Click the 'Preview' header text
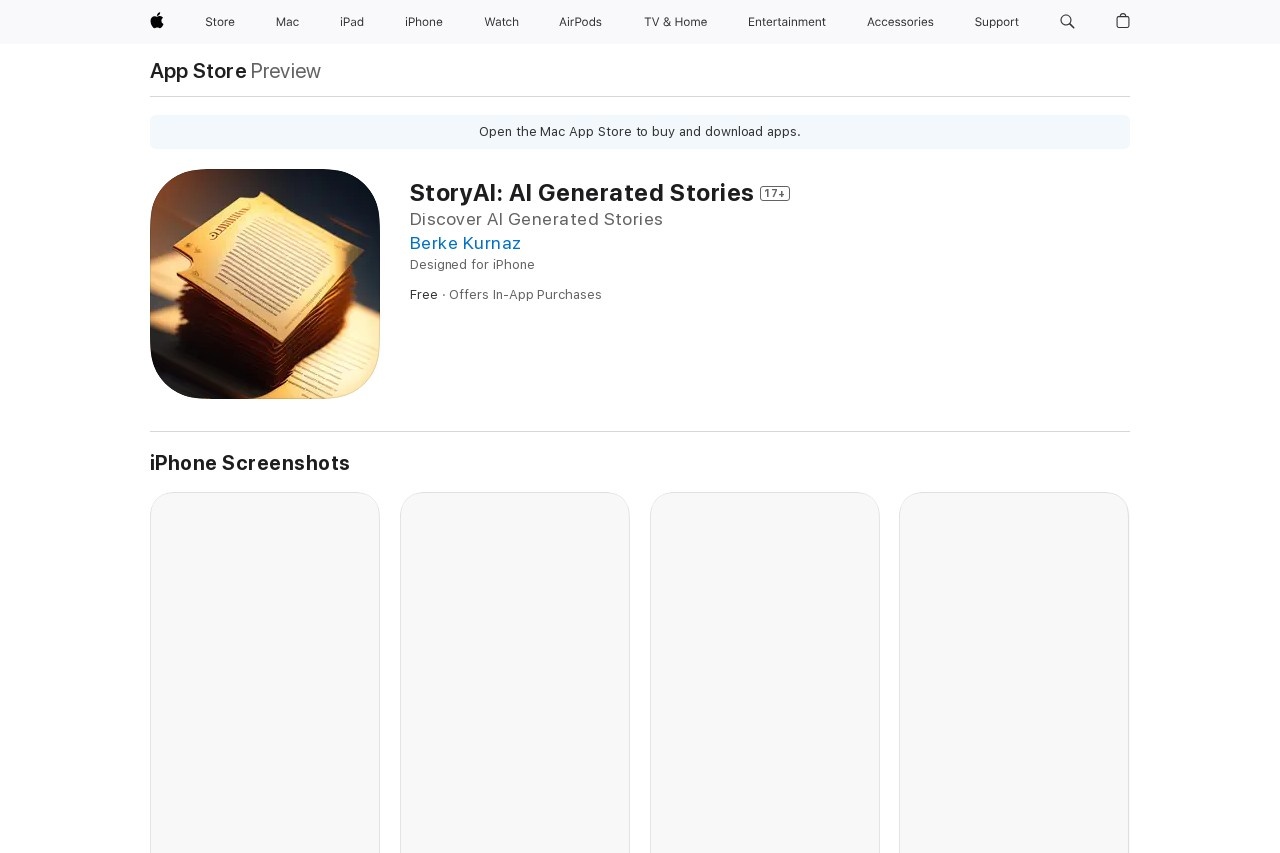 pos(286,71)
